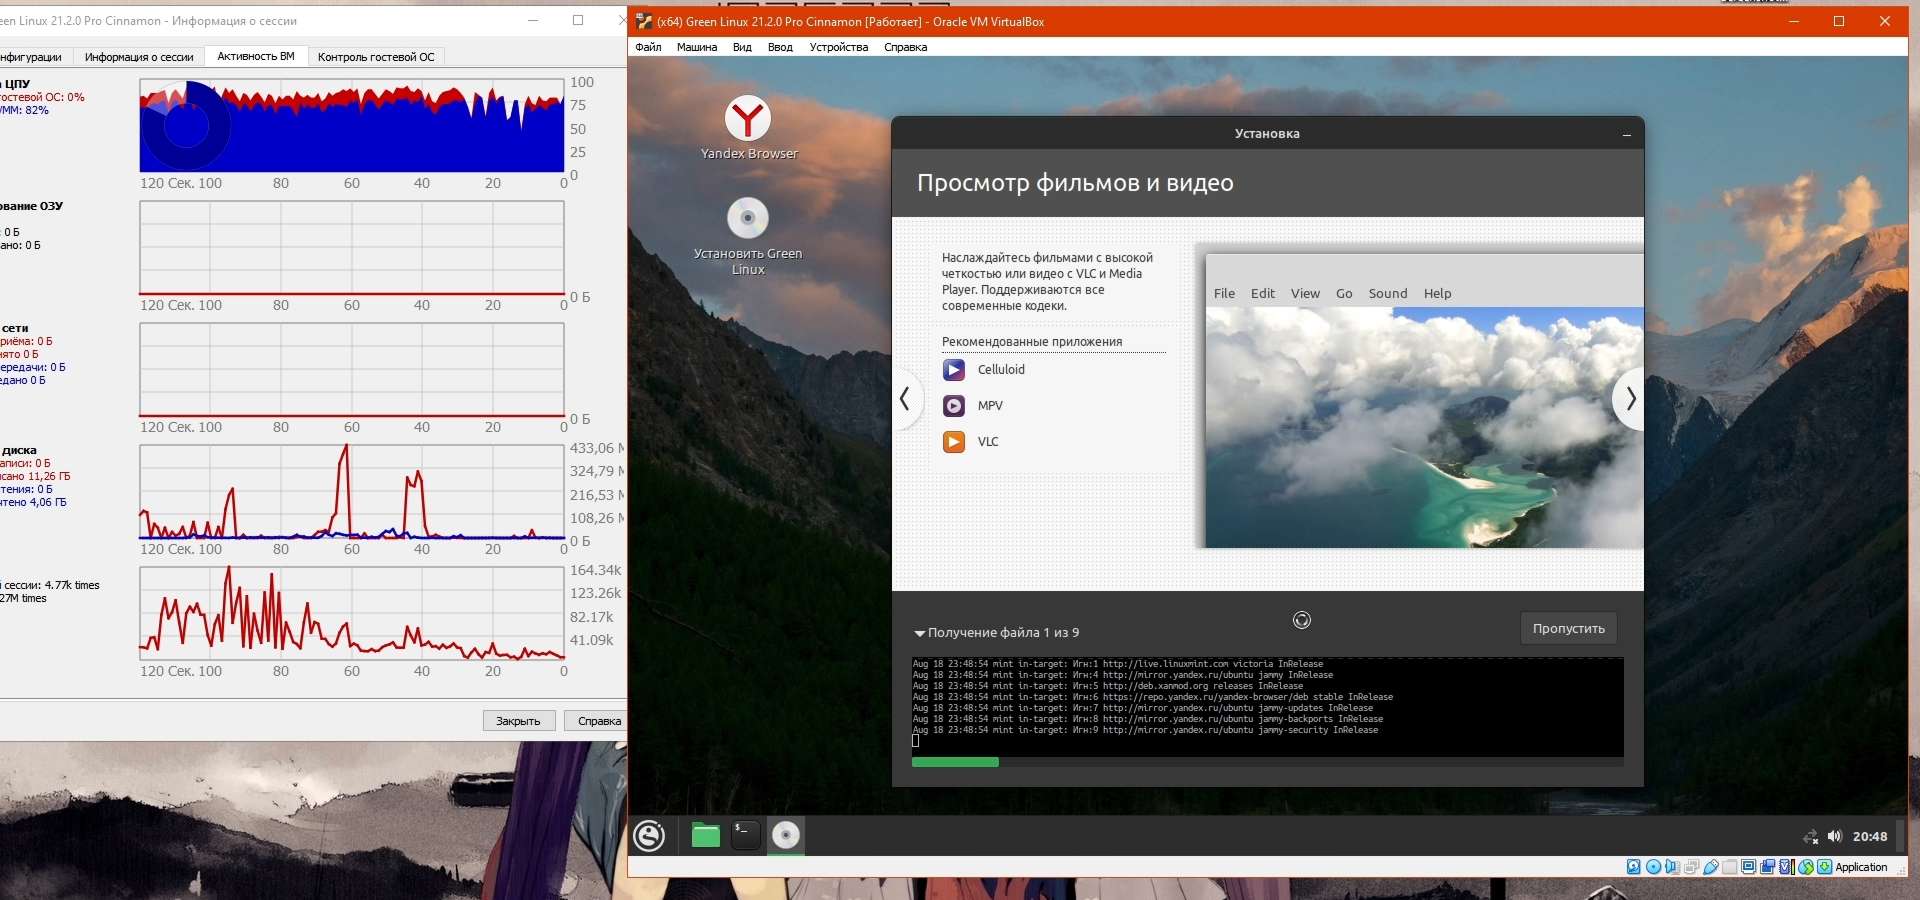Screen dimensions: 1920x900
Task: Click the spinning busy indicator in installer
Action: coord(1301,620)
